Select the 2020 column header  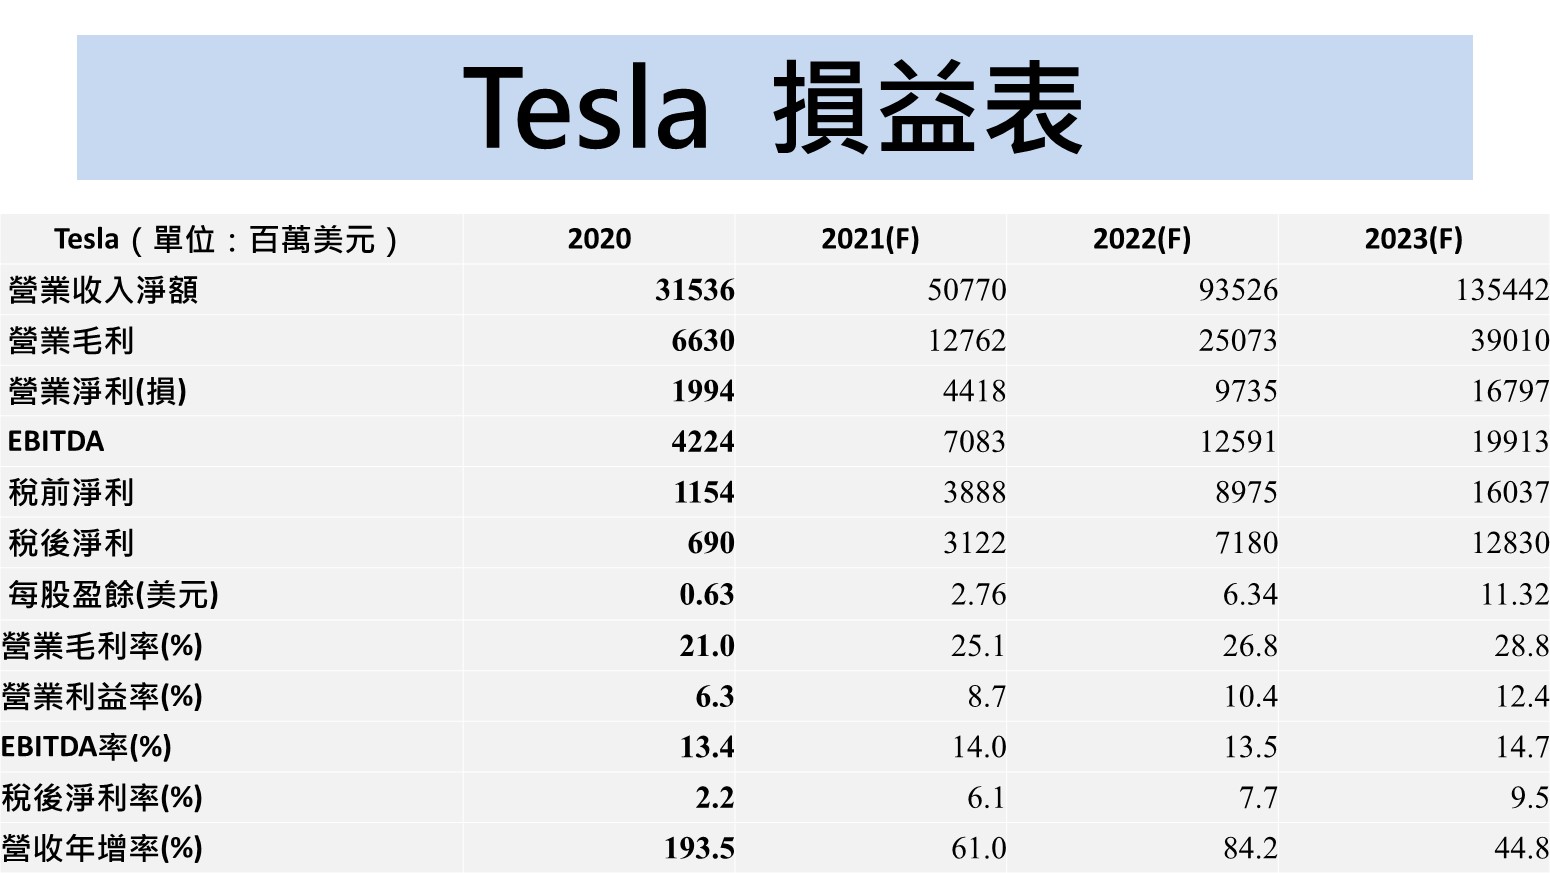click(599, 239)
